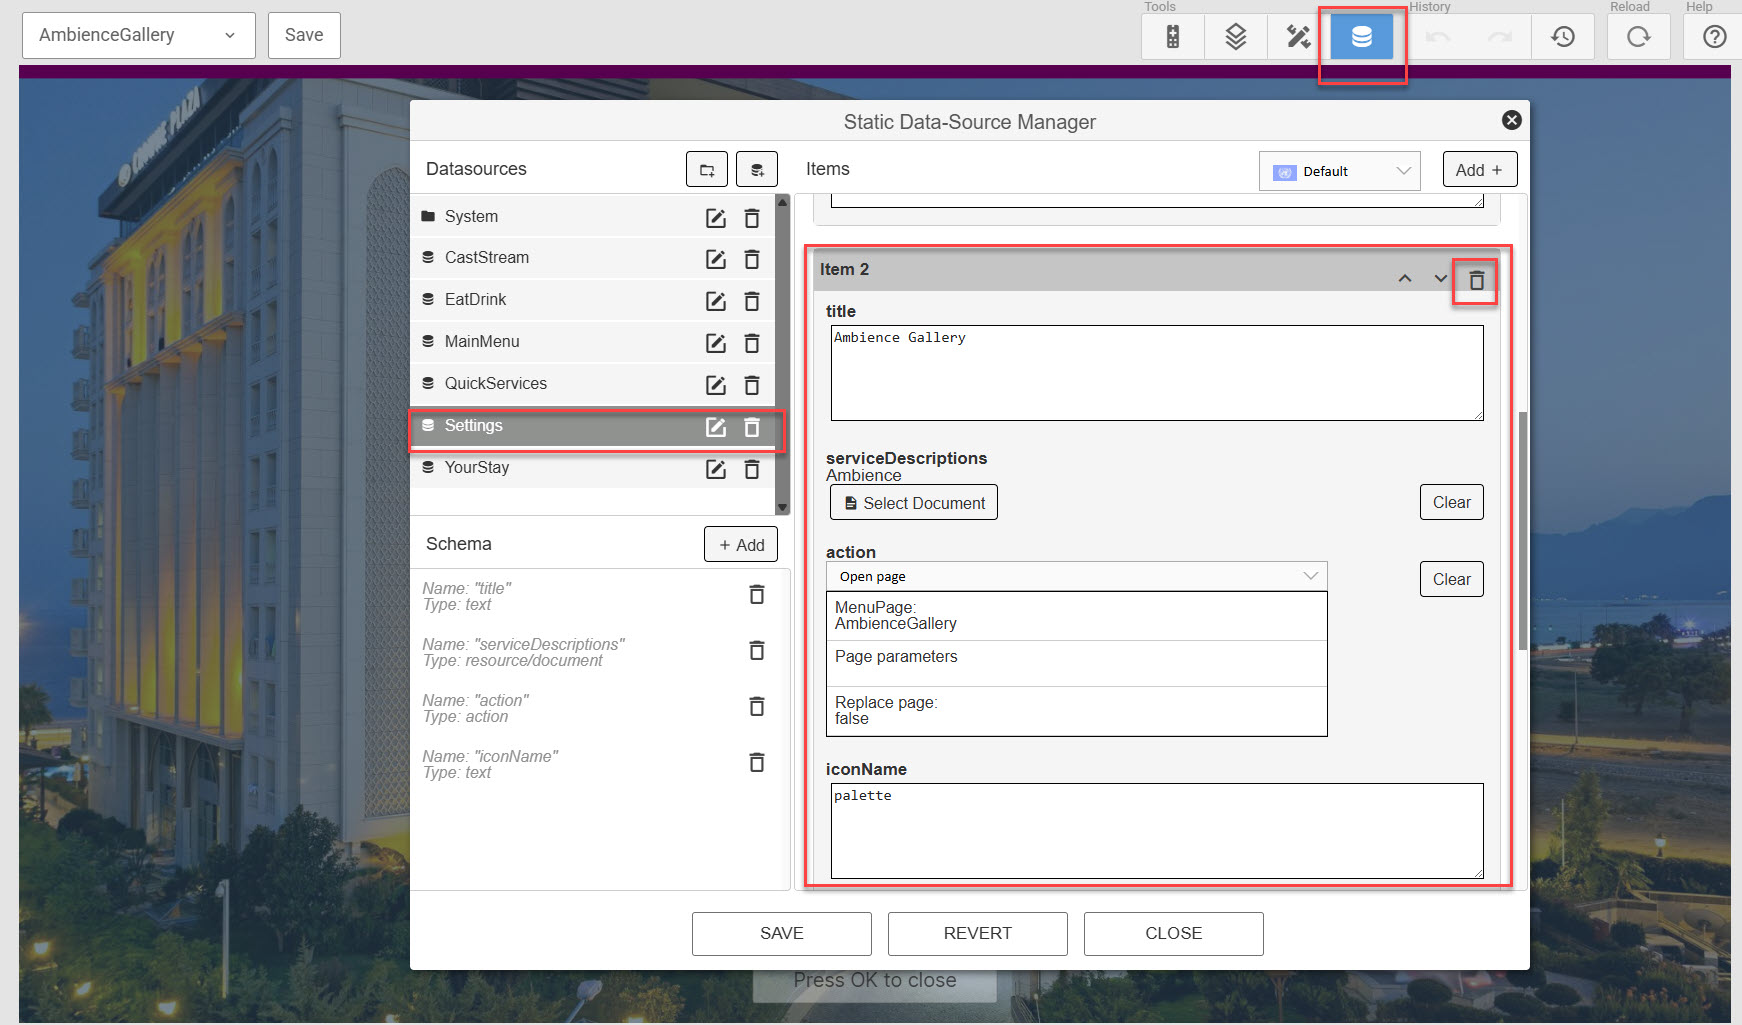Image resolution: width=1742 pixels, height=1025 pixels.
Task: Click the Select Document button
Action: (914, 503)
